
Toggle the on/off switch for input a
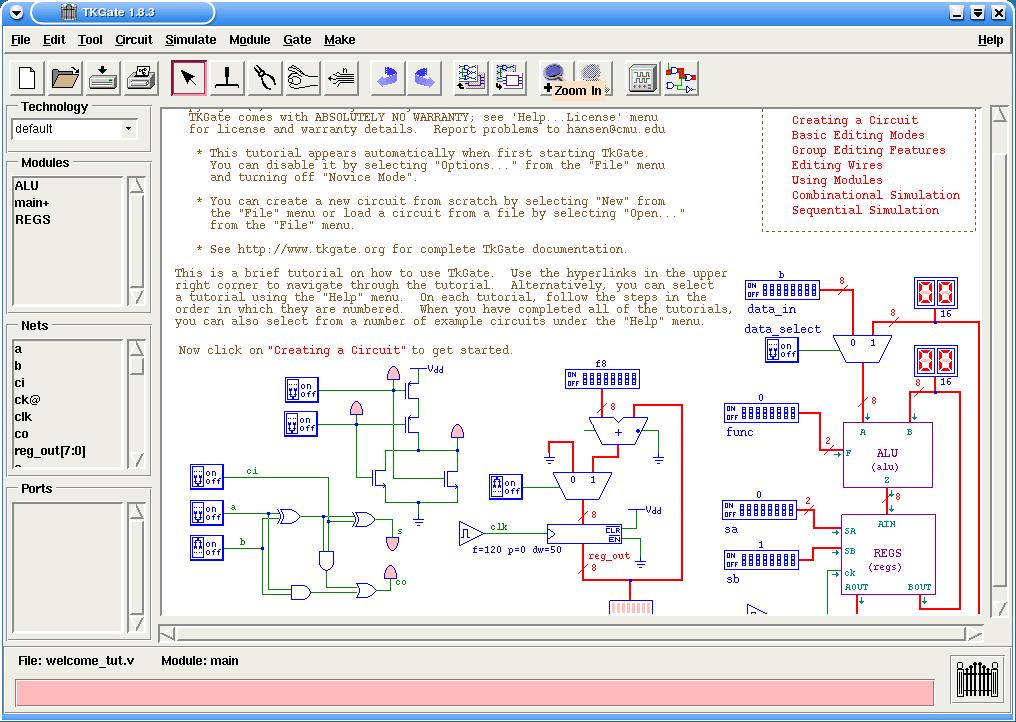pyautogui.click(x=207, y=512)
